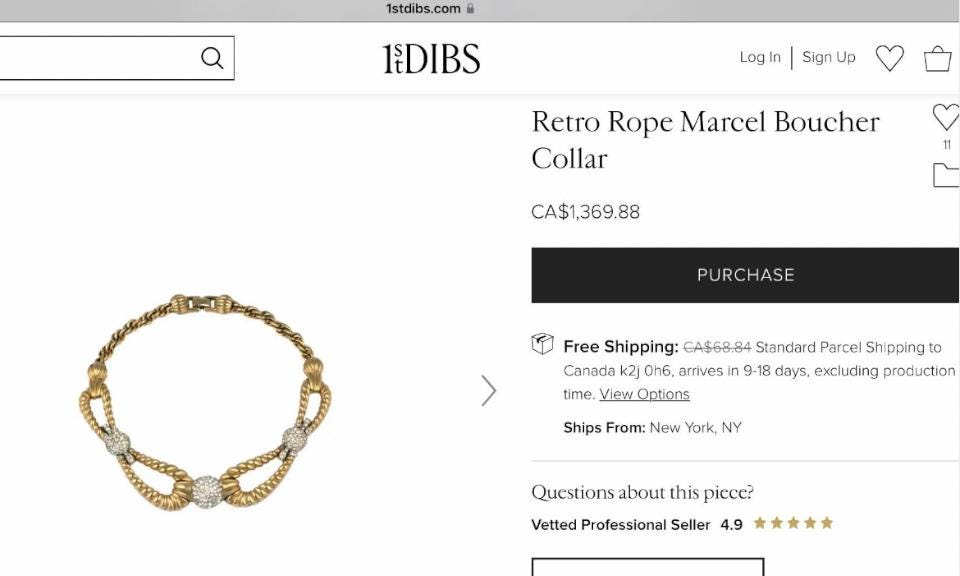Image resolution: width=960 pixels, height=576 pixels.
Task: Open the shopping bag cart icon
Action: (x=937, y=59)
